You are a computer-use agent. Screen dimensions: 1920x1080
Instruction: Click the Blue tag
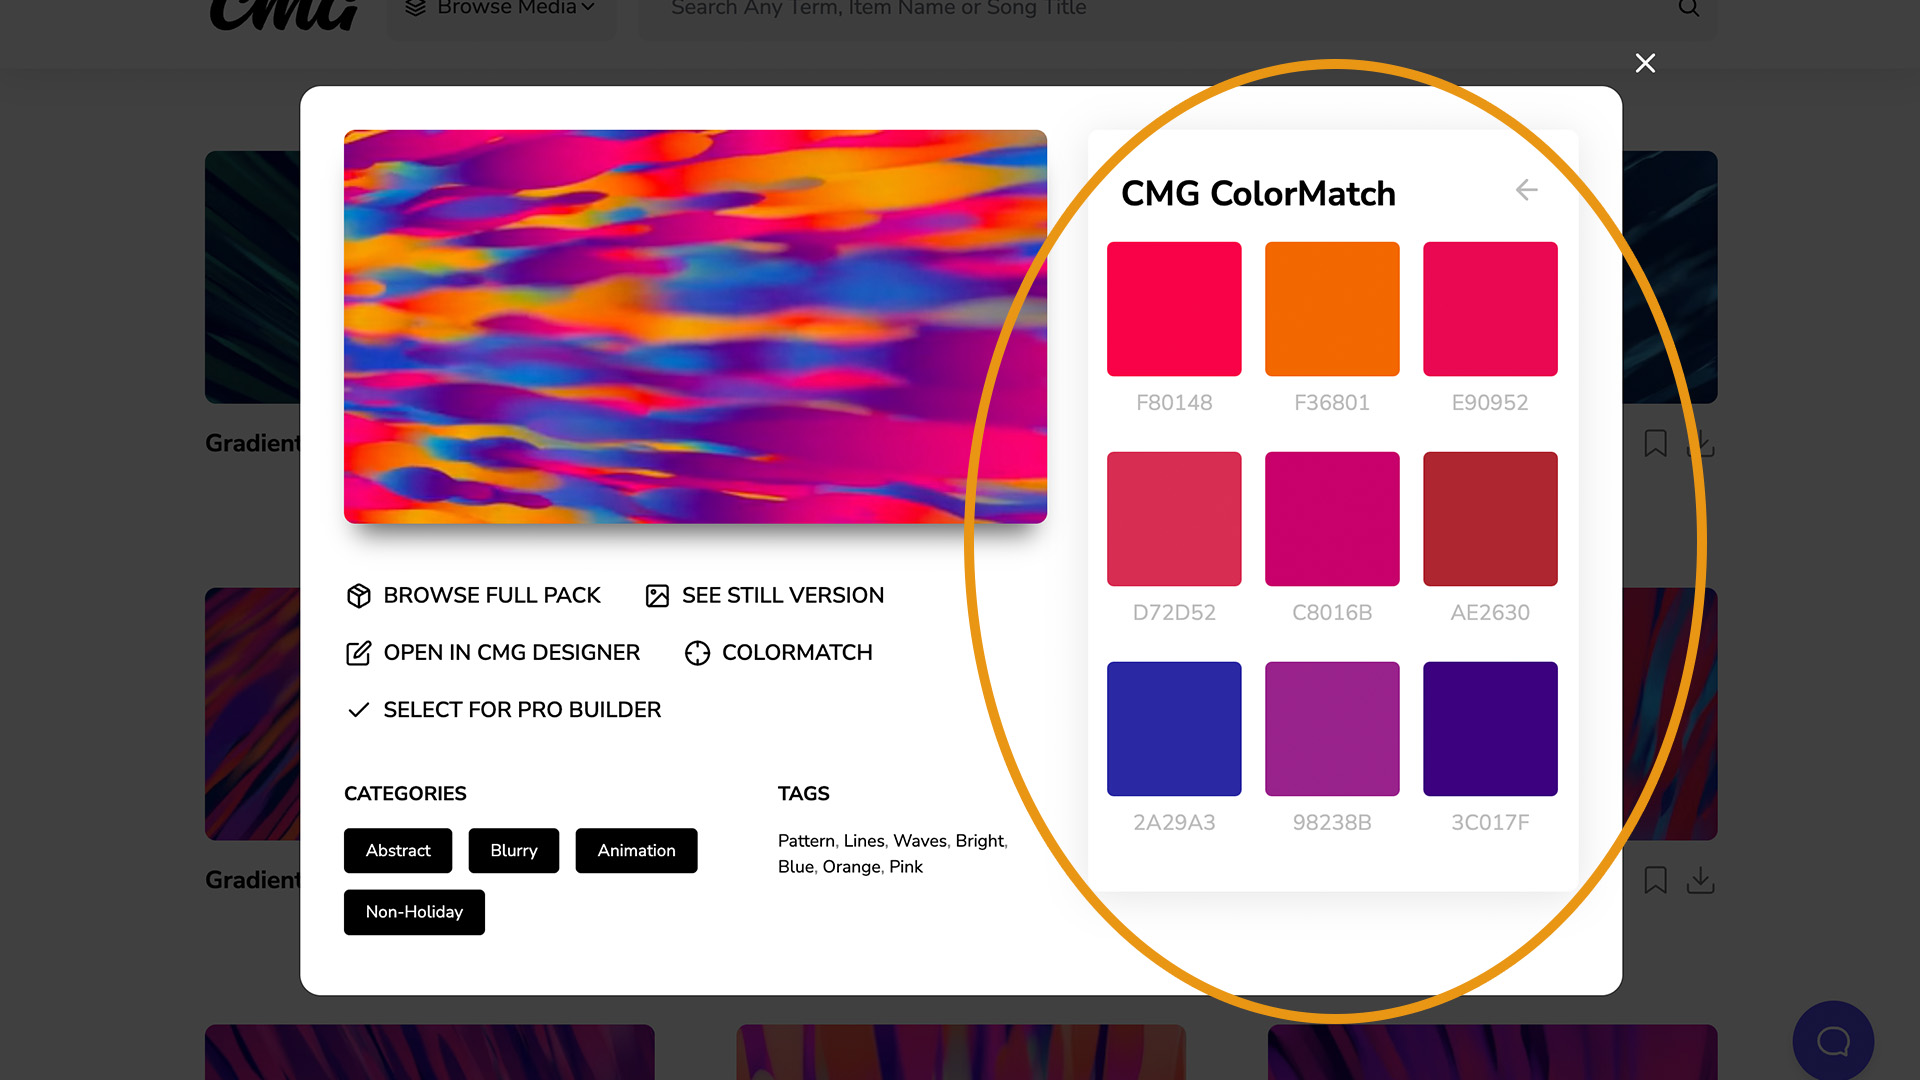(x=796, y=867)
